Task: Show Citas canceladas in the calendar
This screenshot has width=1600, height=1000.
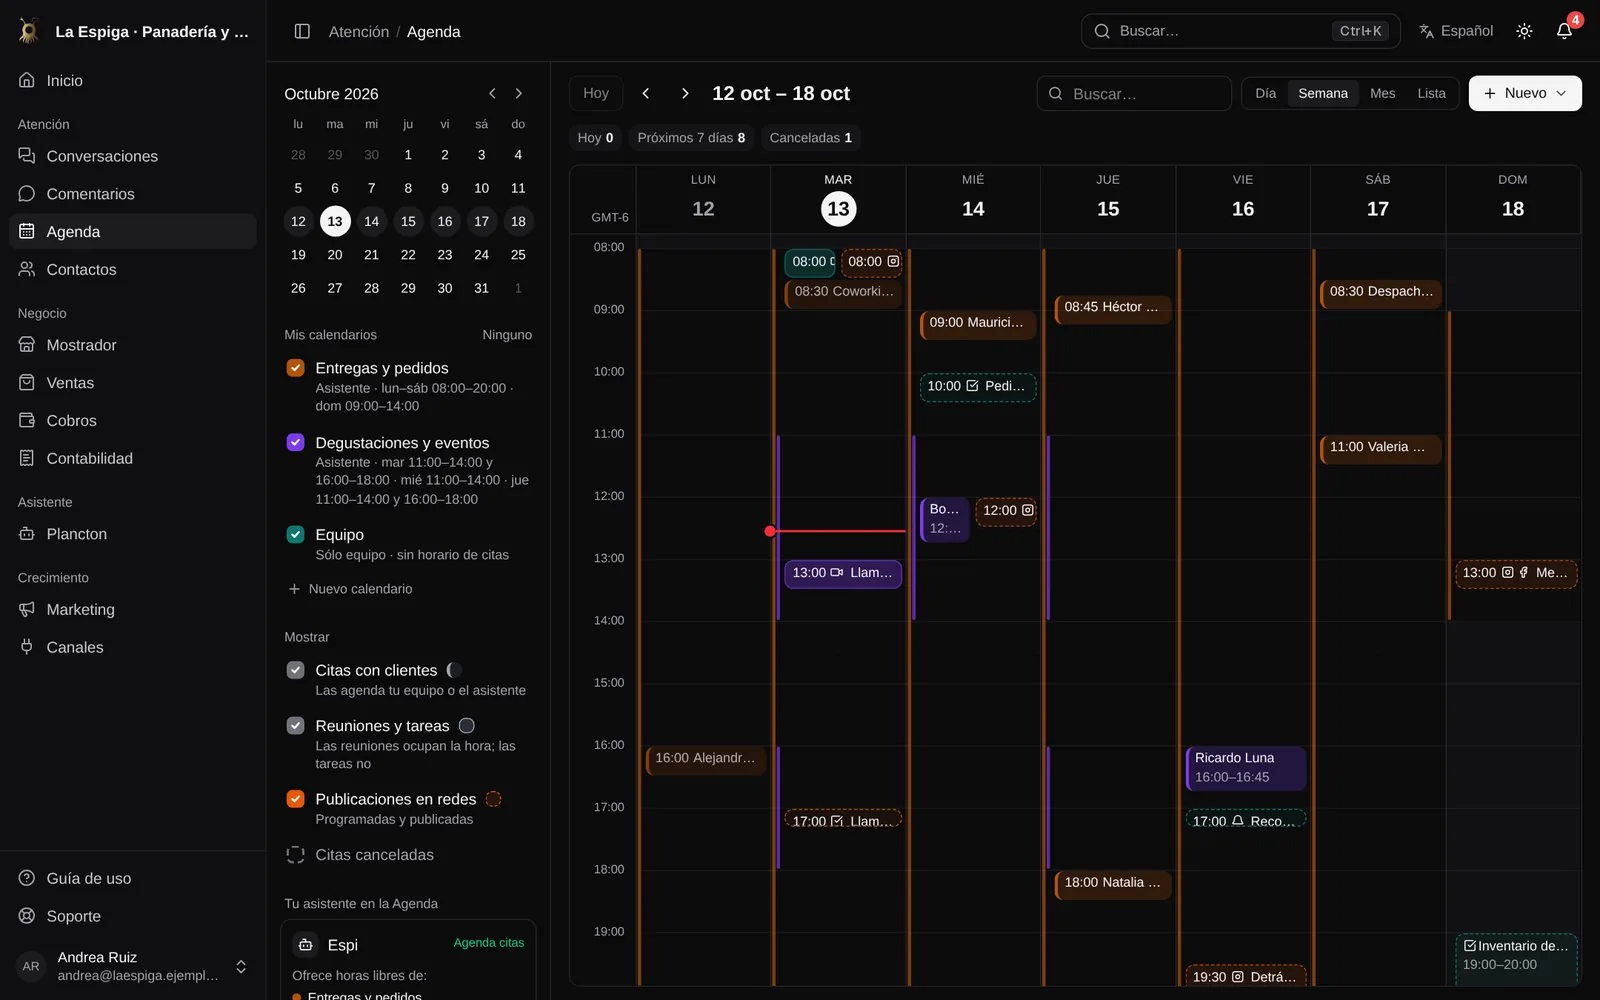Action: point(295,855)
